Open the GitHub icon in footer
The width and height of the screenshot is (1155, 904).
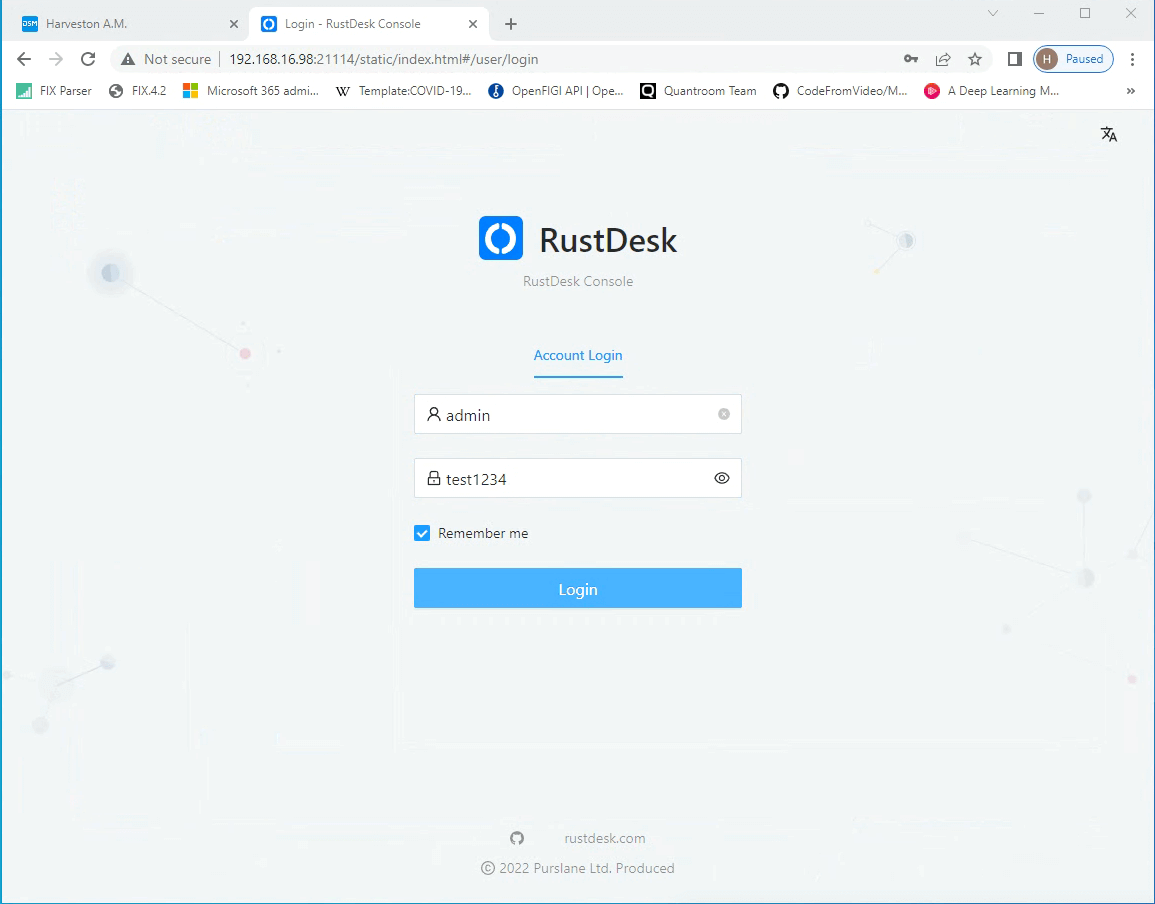[517, 838]
